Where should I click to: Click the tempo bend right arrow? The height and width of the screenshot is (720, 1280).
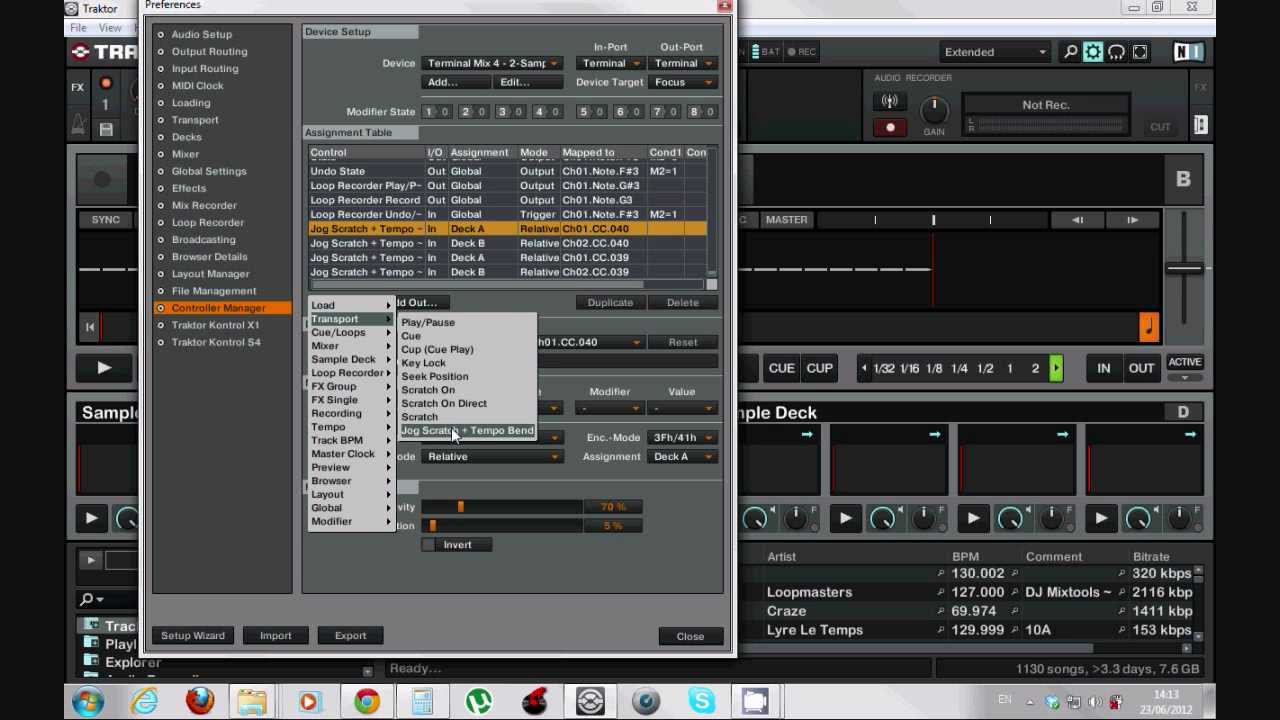tap(1132, 220)
